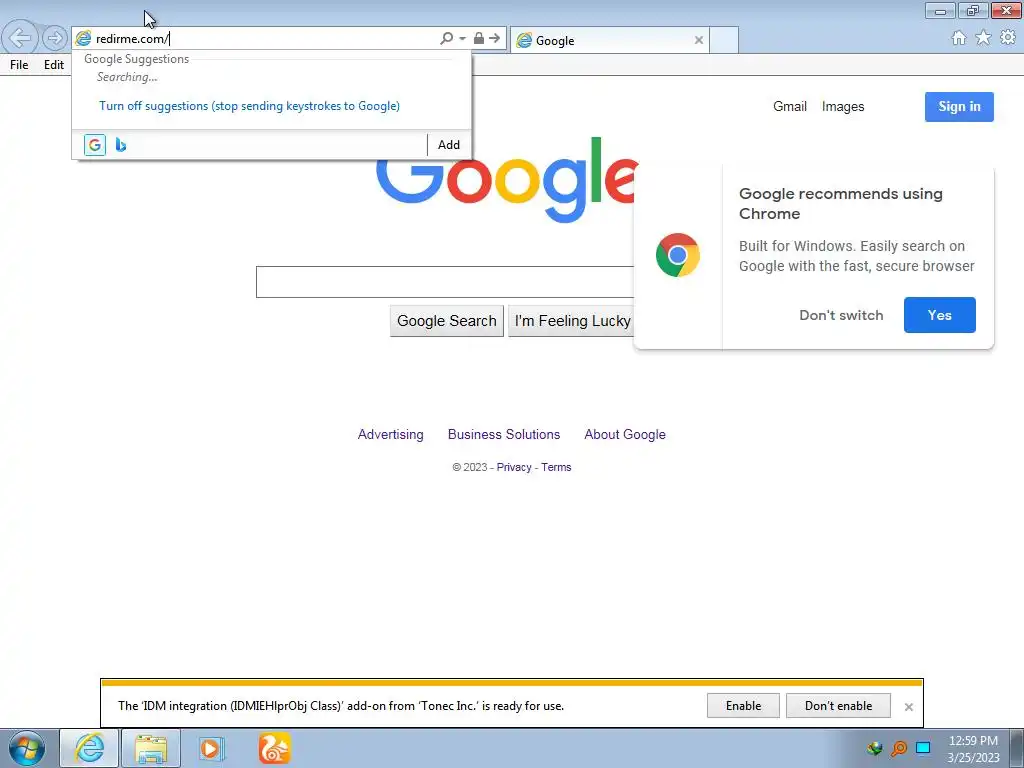Open Windows Explorer from the taskbar

click(151, 748)
